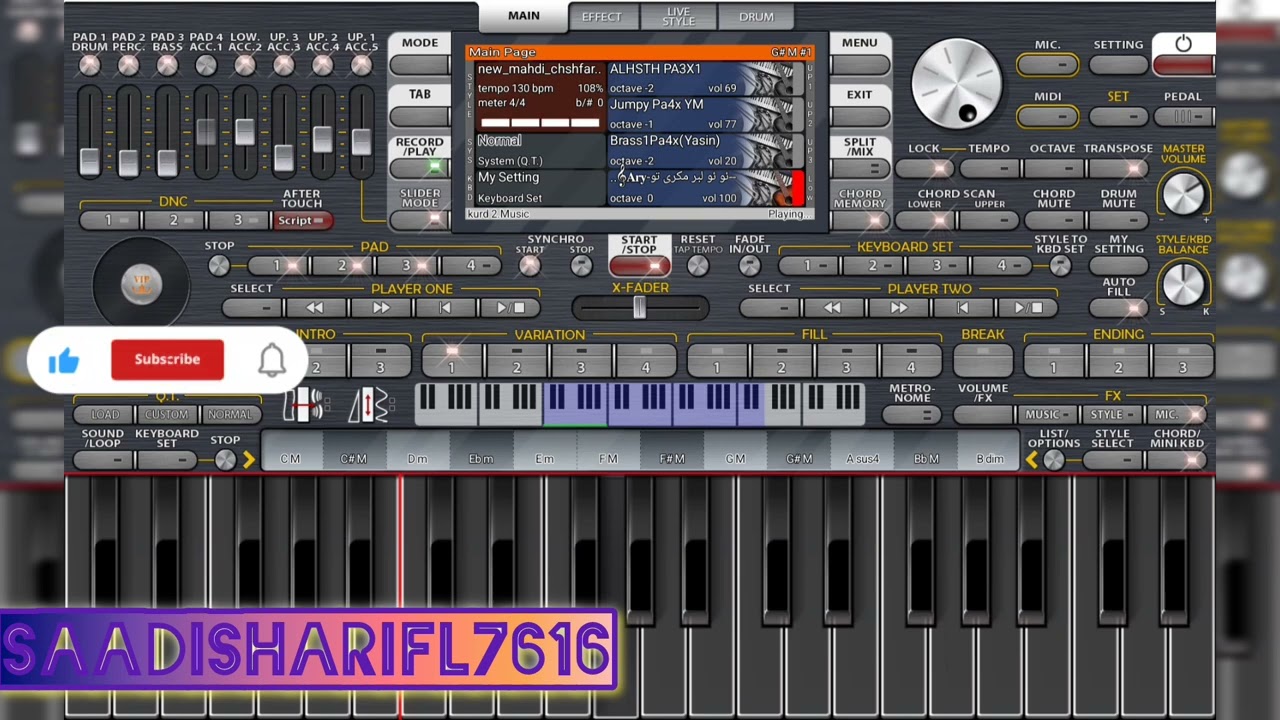The height and width of the screenshot is (720, 1280).
Task: Toggle the MIDI button
Action: coord(1048,117)
